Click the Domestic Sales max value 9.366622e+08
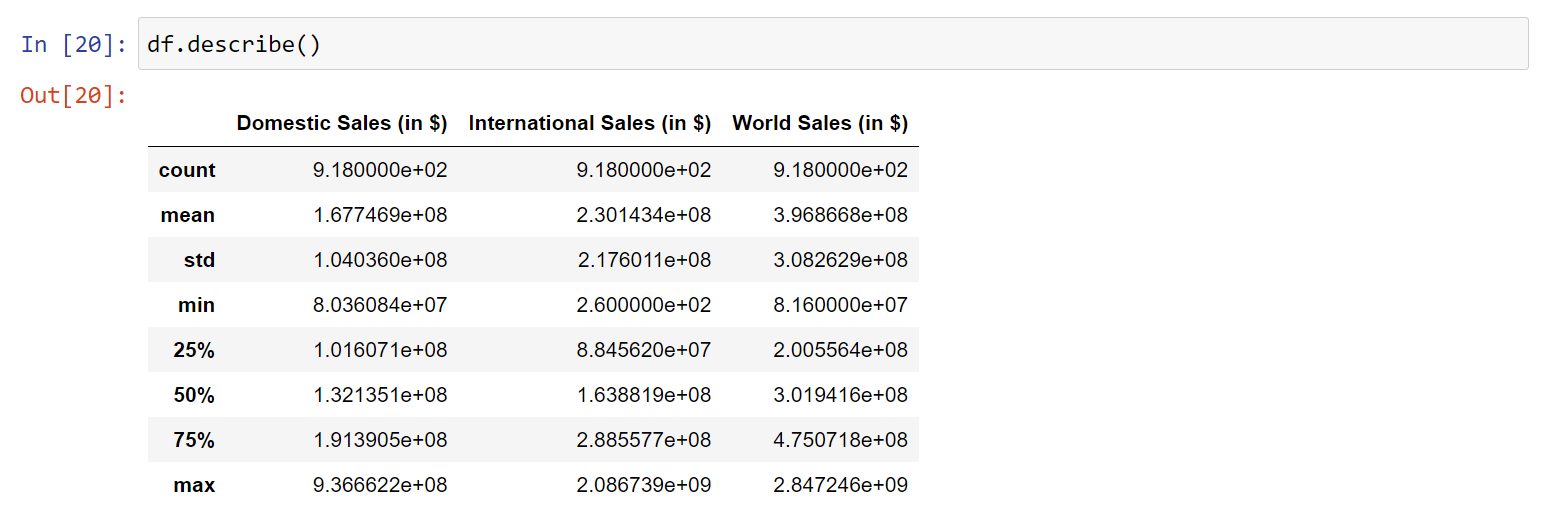 [380, 485]
